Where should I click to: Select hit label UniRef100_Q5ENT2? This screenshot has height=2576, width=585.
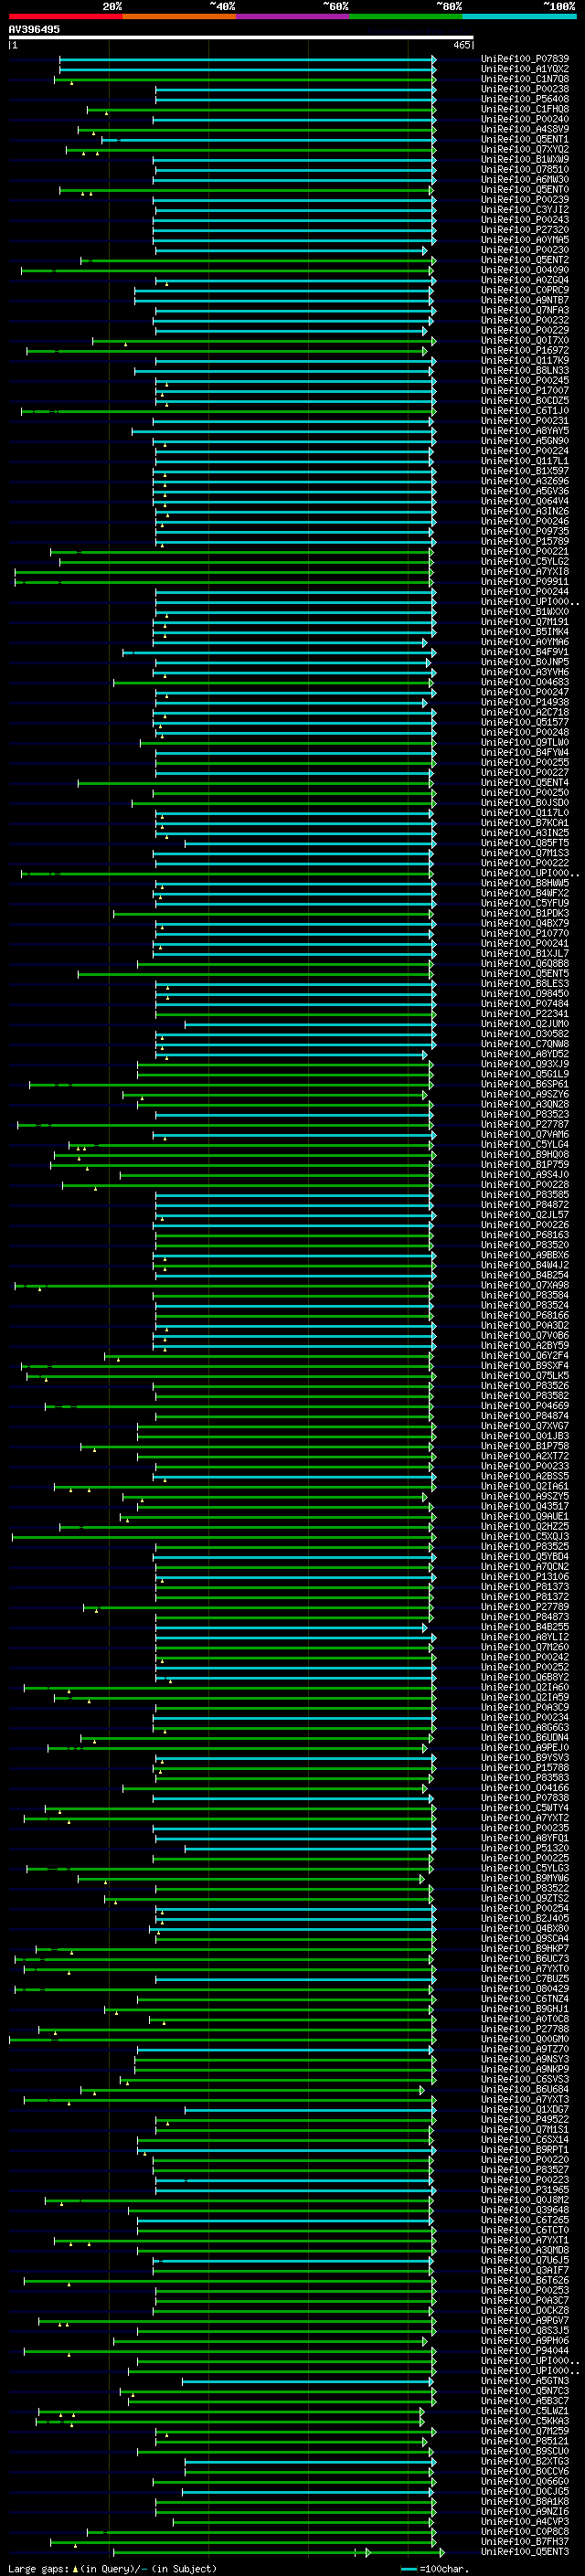[x=525, y=260]
